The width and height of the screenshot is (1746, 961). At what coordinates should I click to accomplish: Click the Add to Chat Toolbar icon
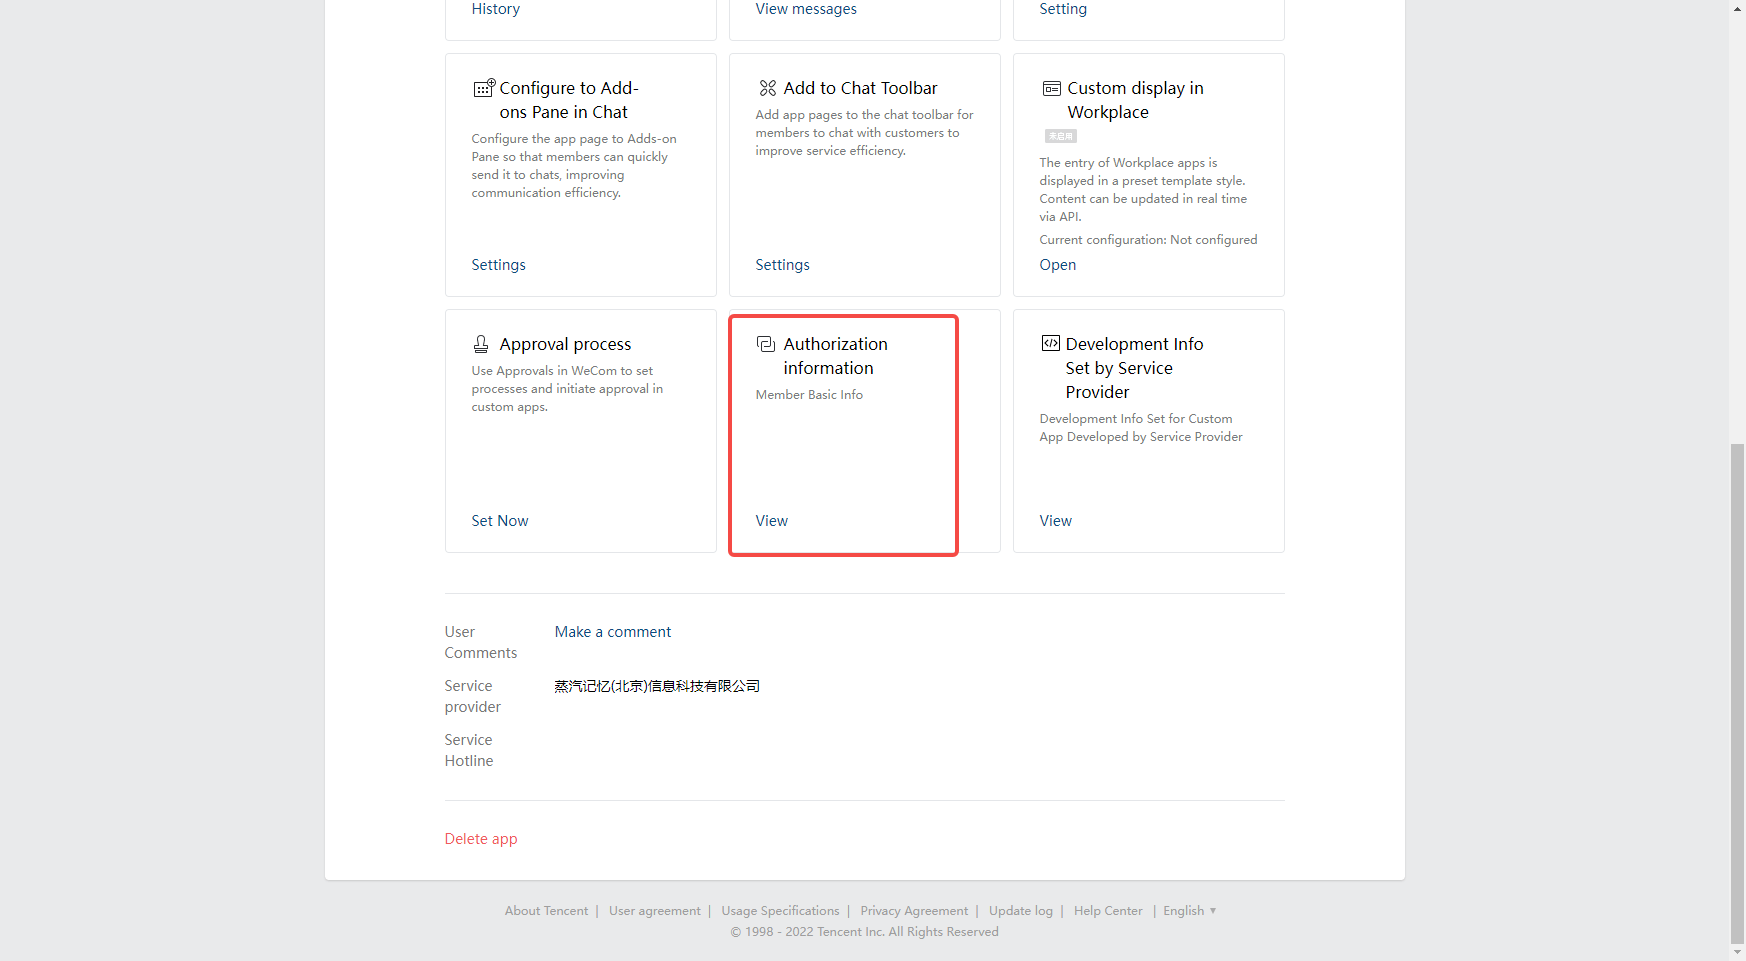click(767, 88)
